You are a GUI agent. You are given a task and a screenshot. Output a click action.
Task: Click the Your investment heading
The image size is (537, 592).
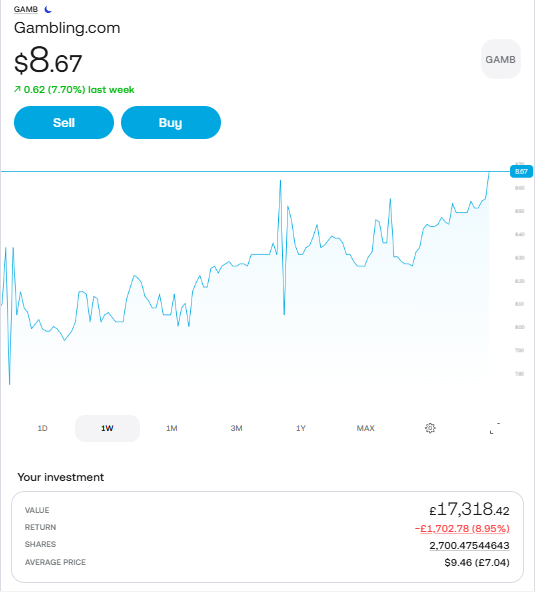click(60, 477)
